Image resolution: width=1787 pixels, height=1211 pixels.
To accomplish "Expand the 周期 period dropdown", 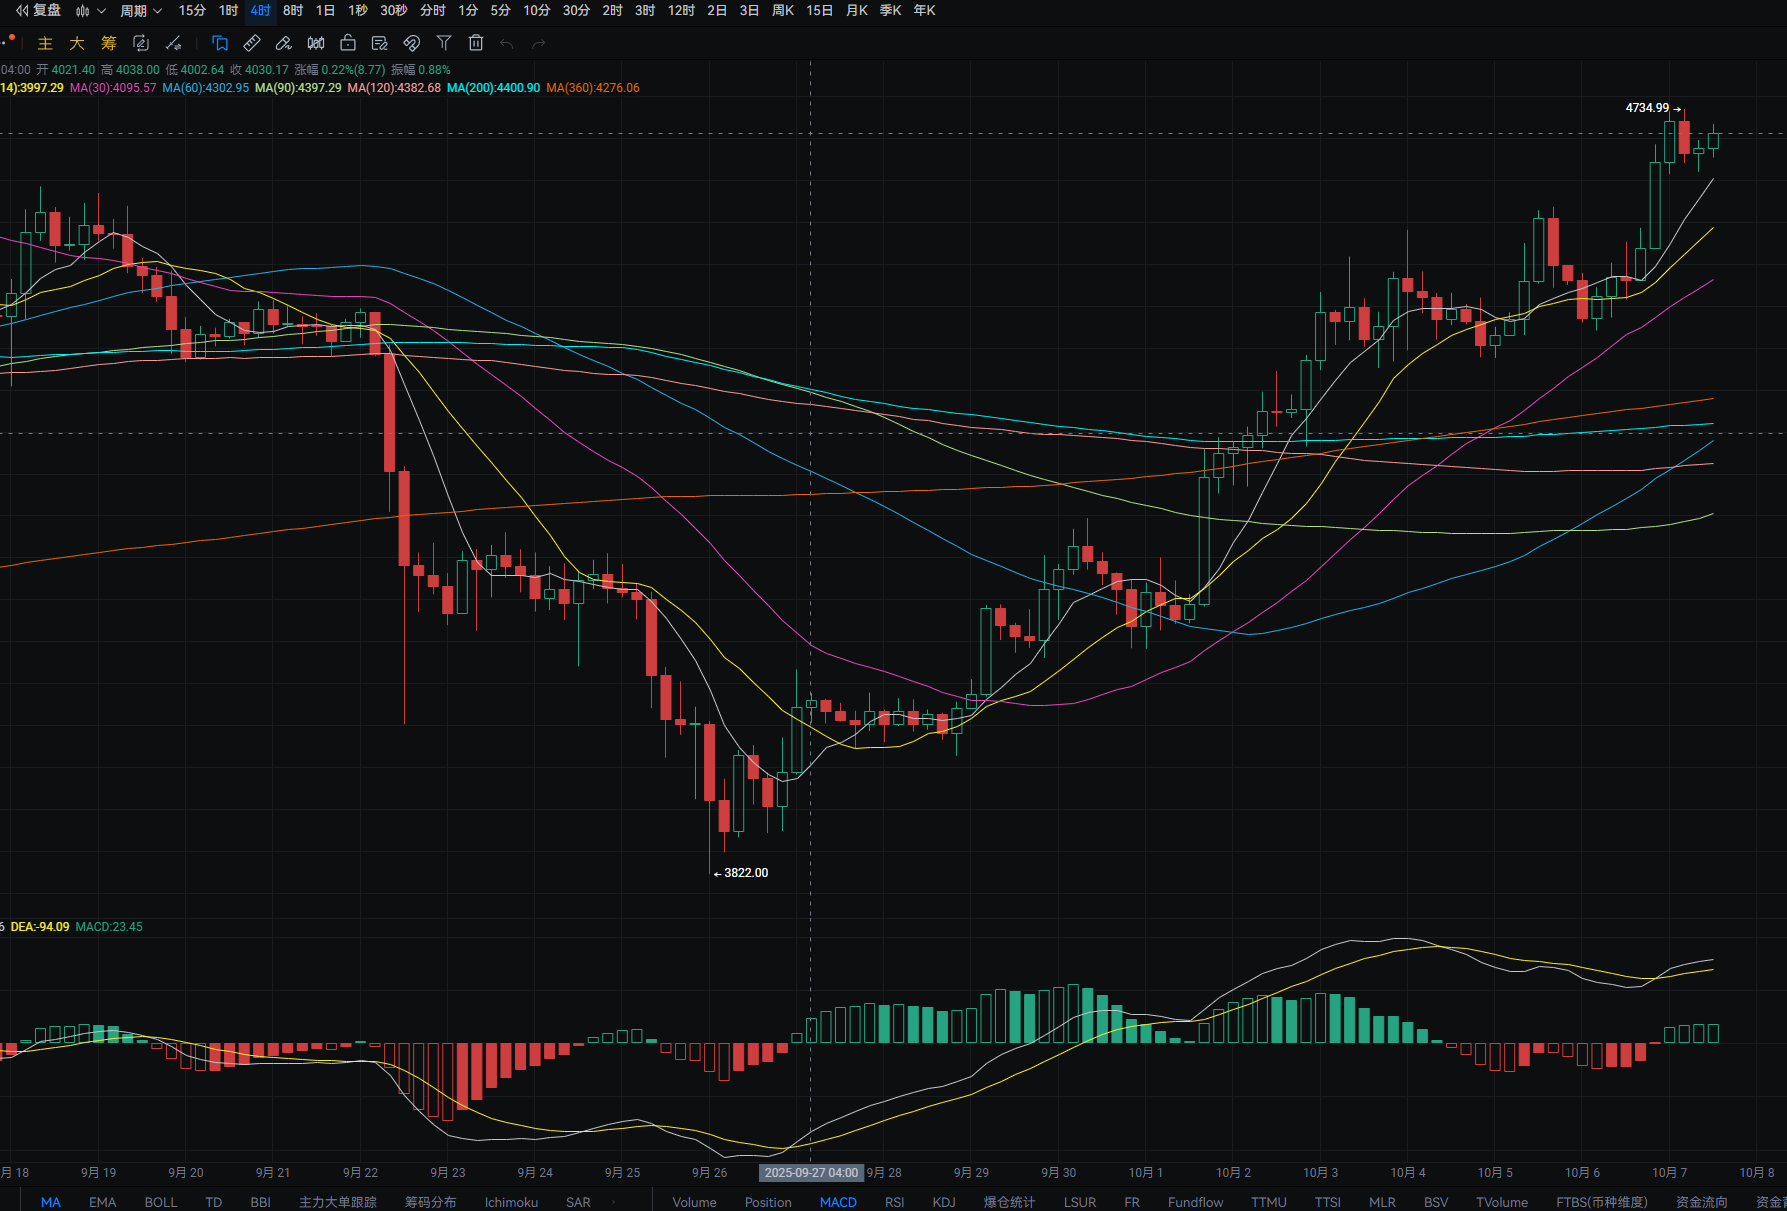I will pos(140,10).
